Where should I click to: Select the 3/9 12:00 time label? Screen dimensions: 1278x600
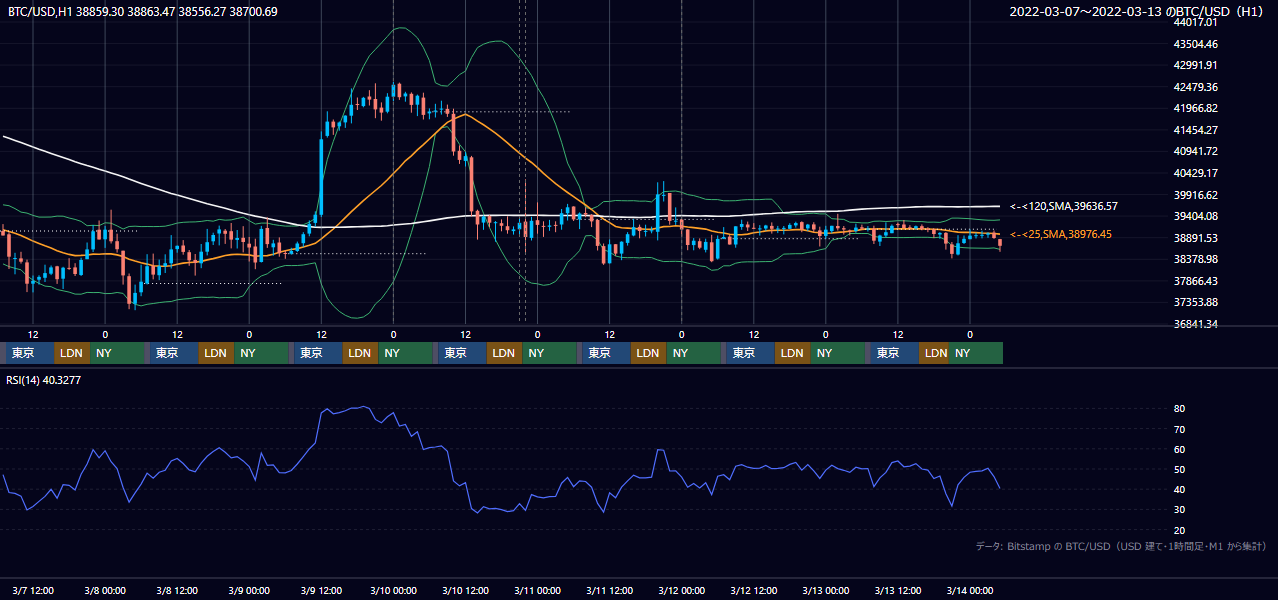[x=321, y=590]
